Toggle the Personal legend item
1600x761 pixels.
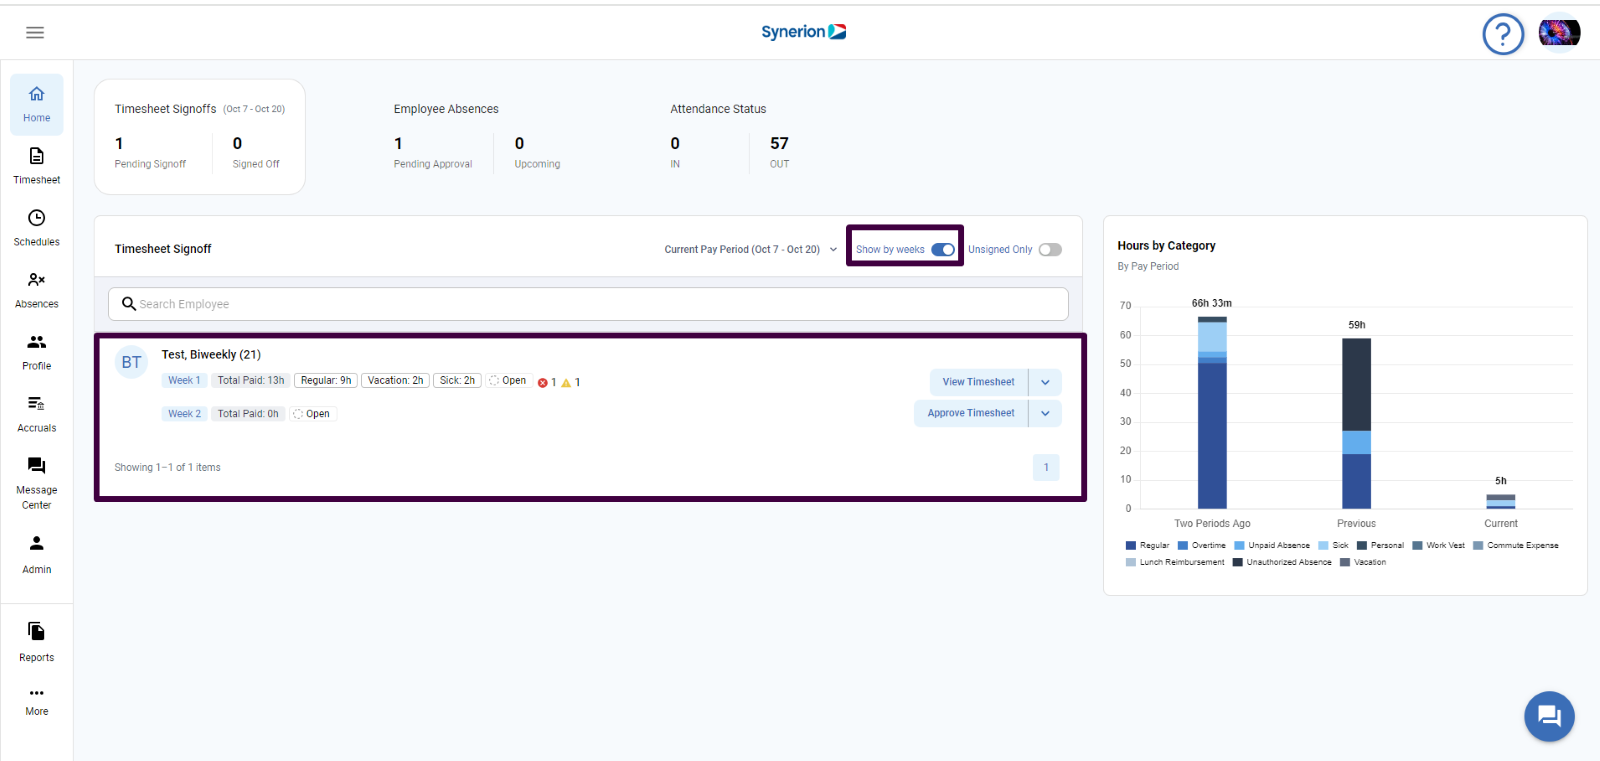click(1380, 546)
